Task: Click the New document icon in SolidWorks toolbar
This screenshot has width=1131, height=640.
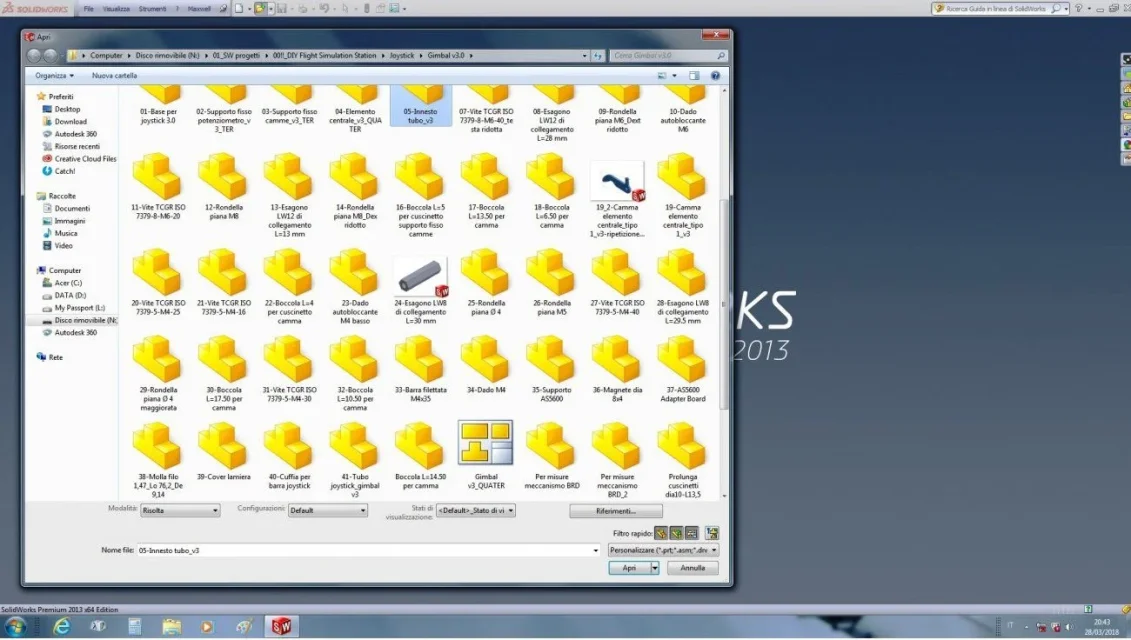Action: (x=239, y=9)
